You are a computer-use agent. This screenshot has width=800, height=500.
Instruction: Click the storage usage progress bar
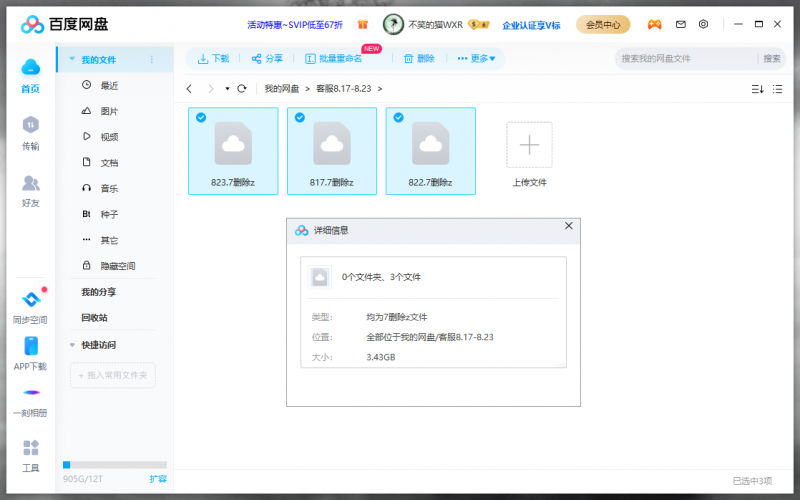coord(115,465)
